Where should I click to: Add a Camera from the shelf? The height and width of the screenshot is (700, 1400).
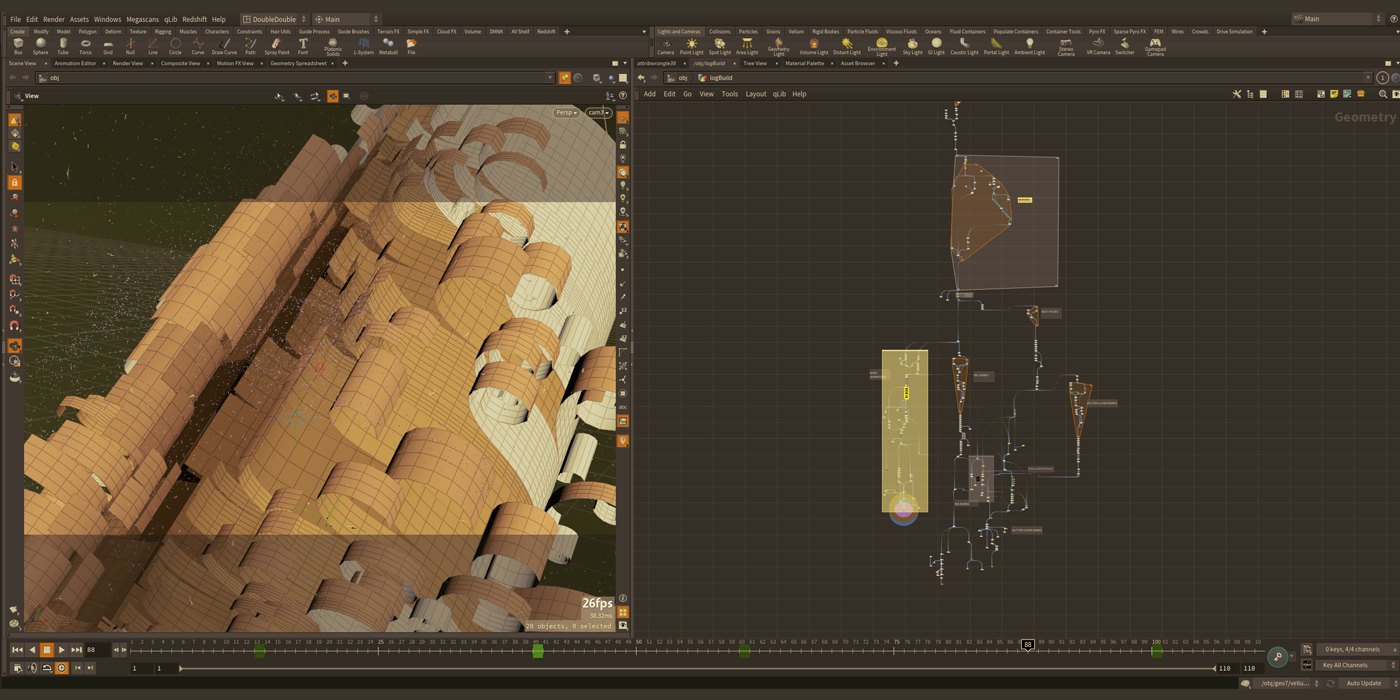point(665,46)
